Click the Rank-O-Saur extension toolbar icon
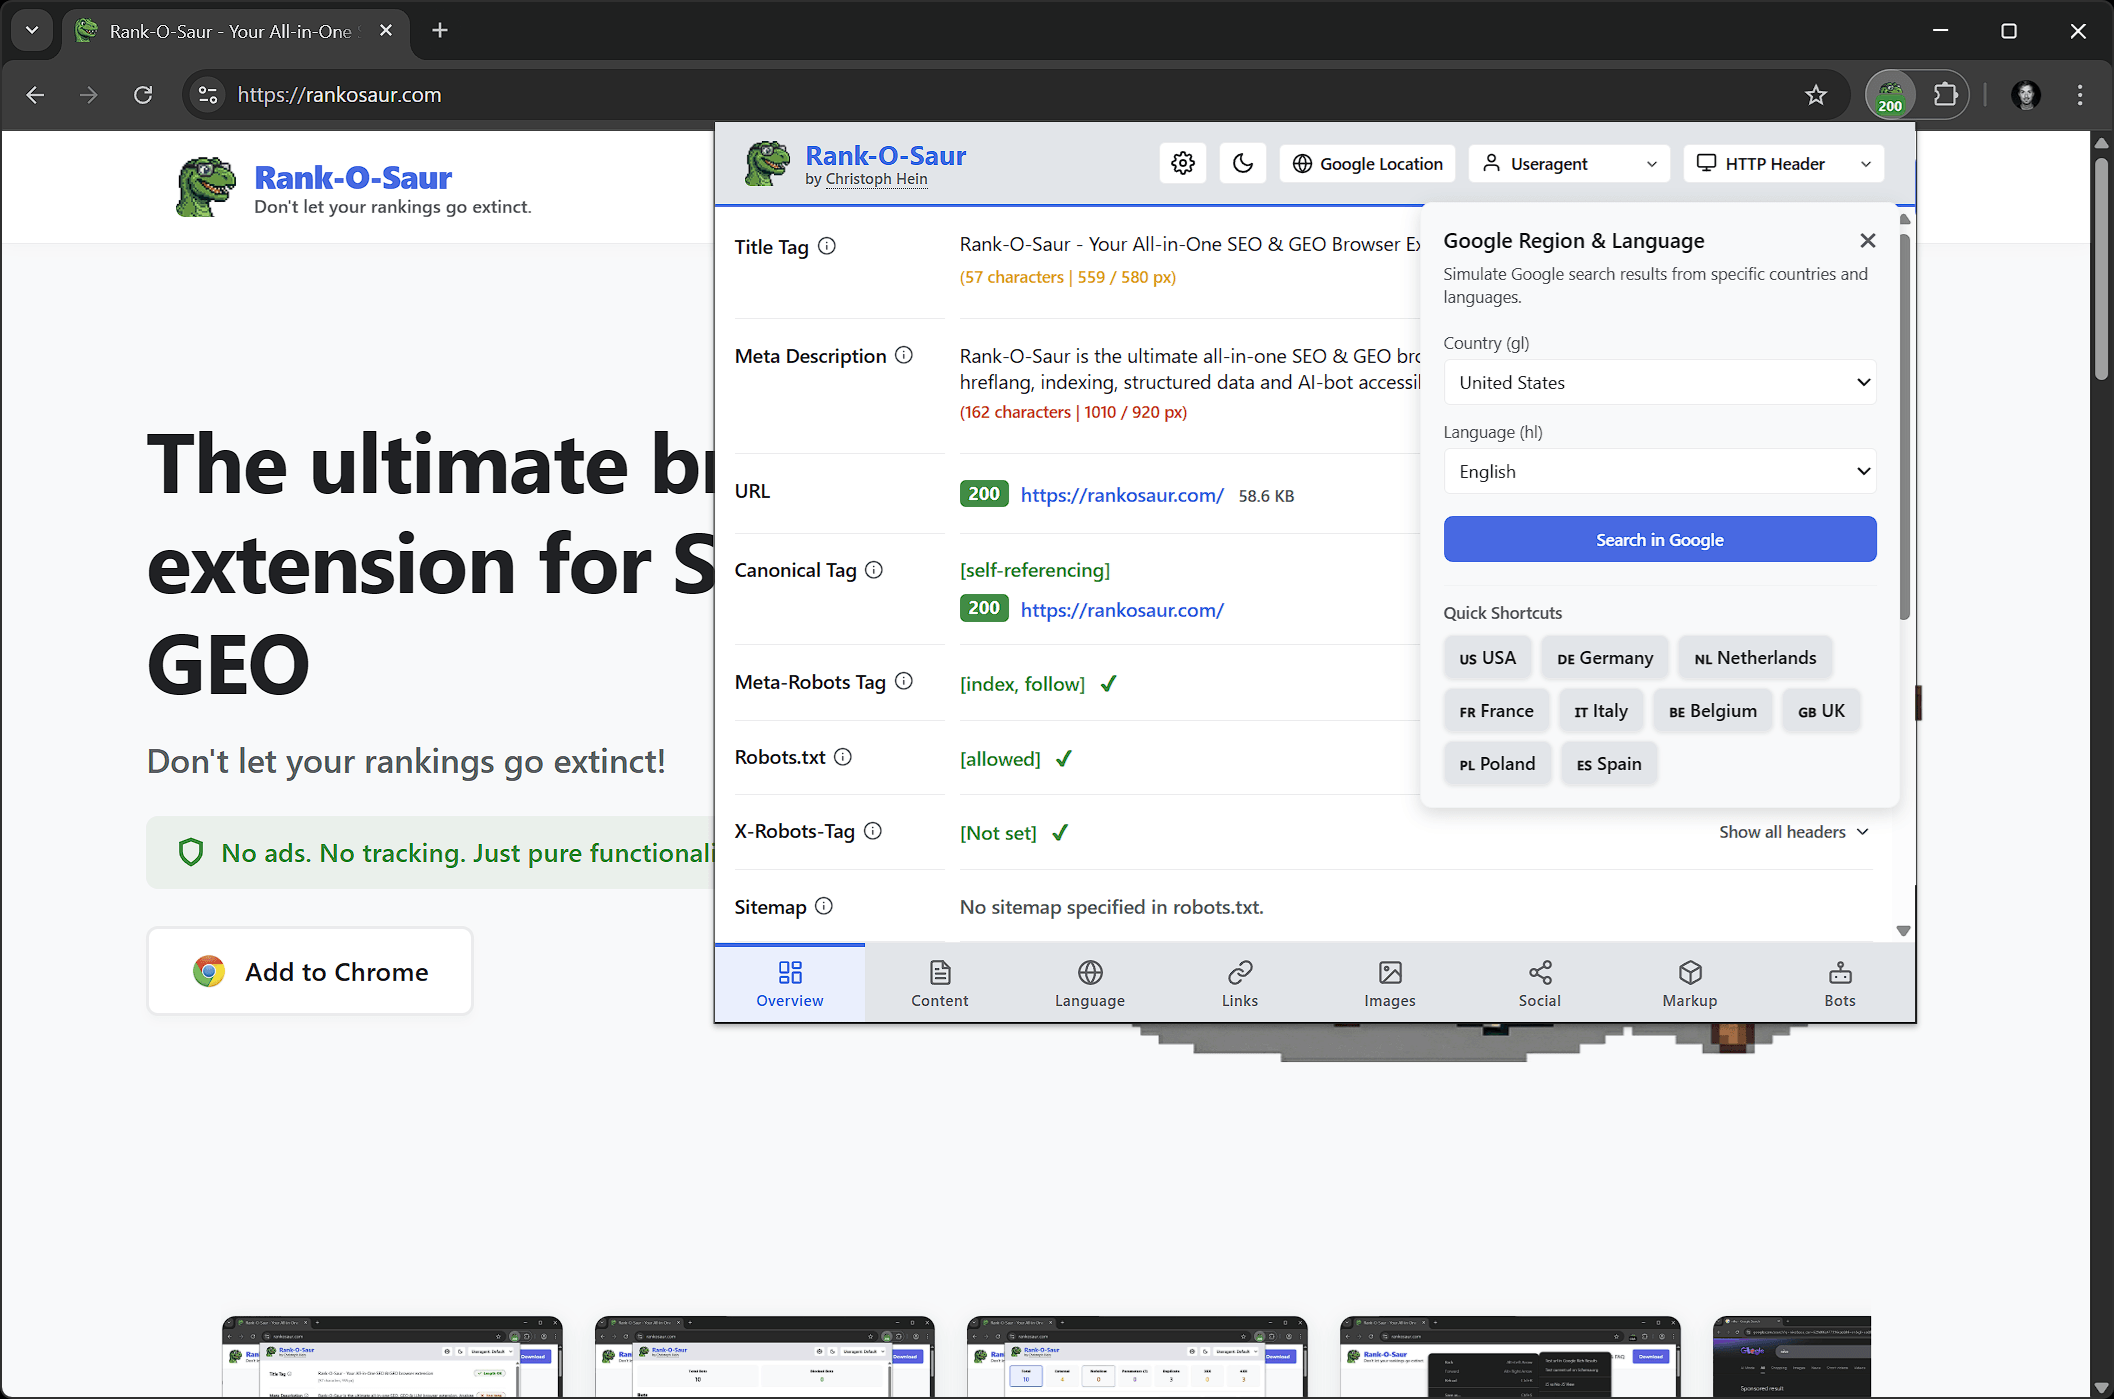The height and width of the screenshot is (1399, 2114). tap(1890, 95)
